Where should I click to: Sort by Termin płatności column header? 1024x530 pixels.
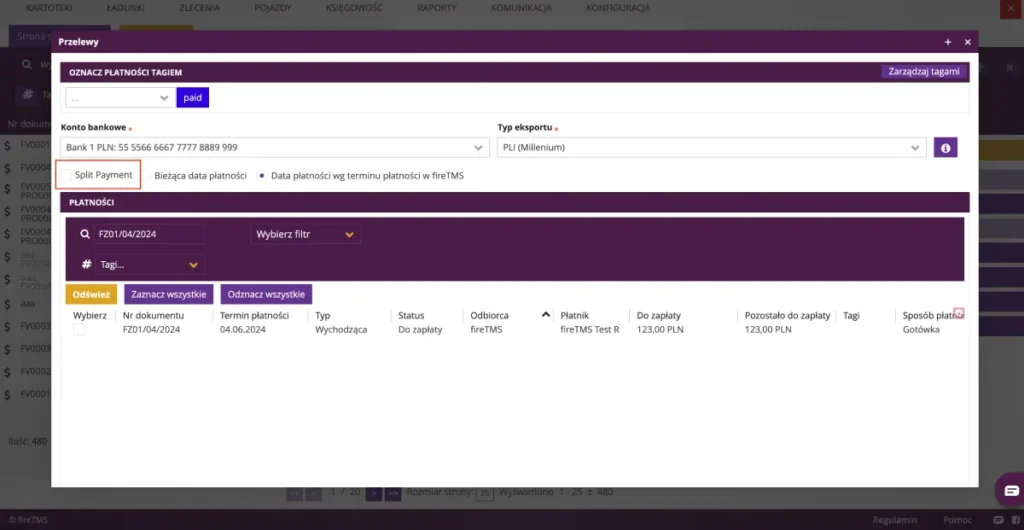255,315
